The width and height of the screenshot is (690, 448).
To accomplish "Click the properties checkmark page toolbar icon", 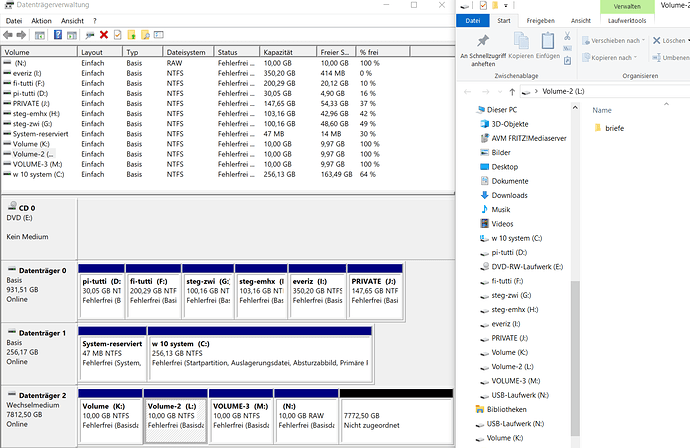I will (117, 35).
